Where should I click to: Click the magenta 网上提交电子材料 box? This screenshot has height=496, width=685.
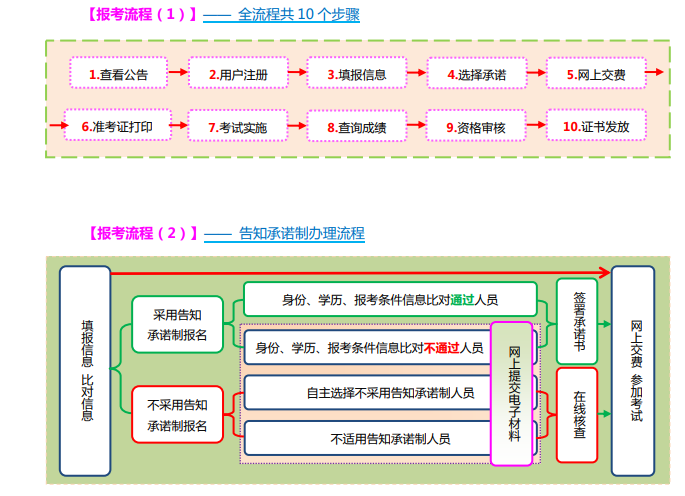(x=512, y=394)
